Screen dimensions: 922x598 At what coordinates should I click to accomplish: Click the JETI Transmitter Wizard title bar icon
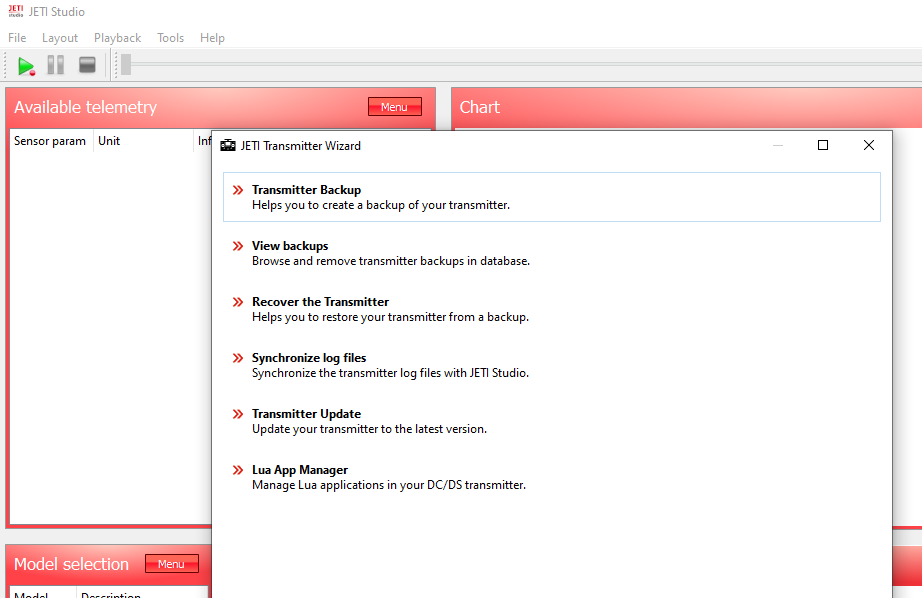coord(228,145)
